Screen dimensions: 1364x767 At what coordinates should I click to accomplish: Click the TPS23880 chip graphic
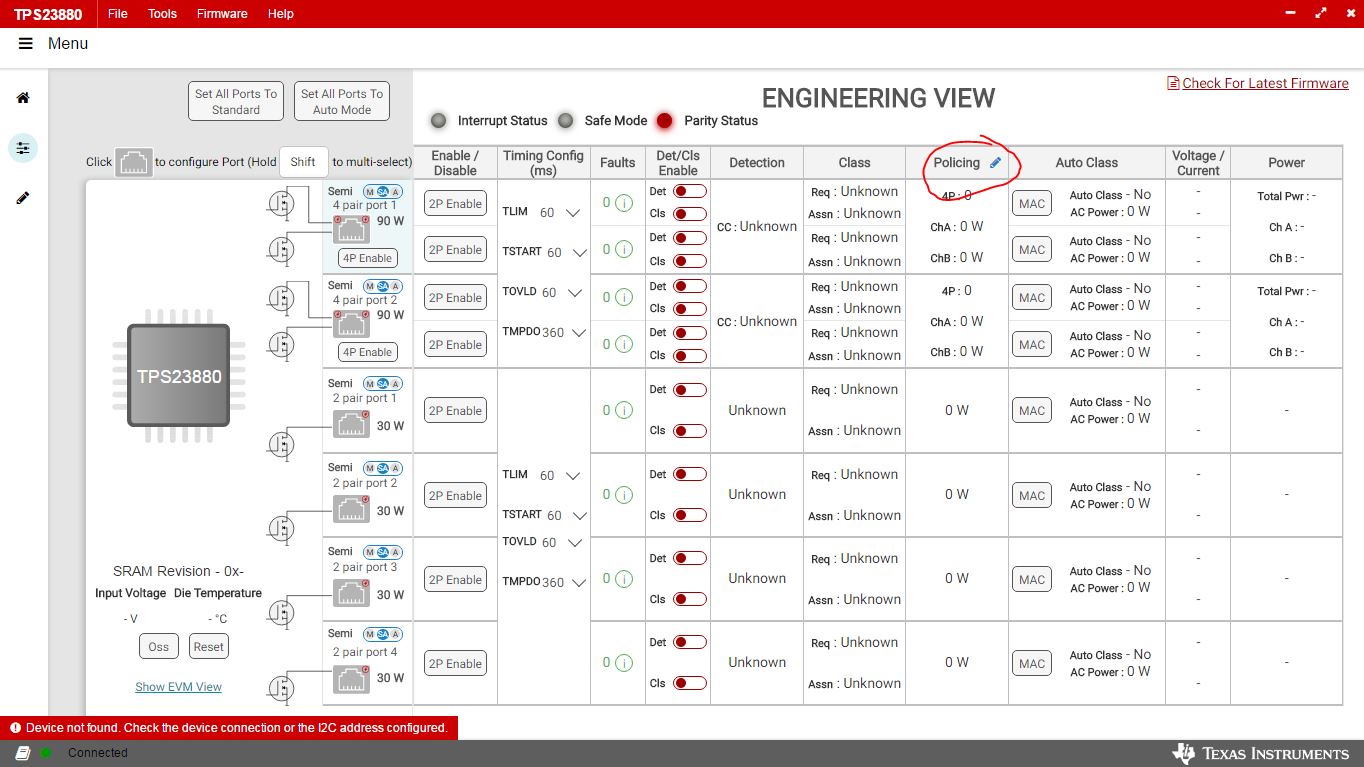[x=179, y=376]
